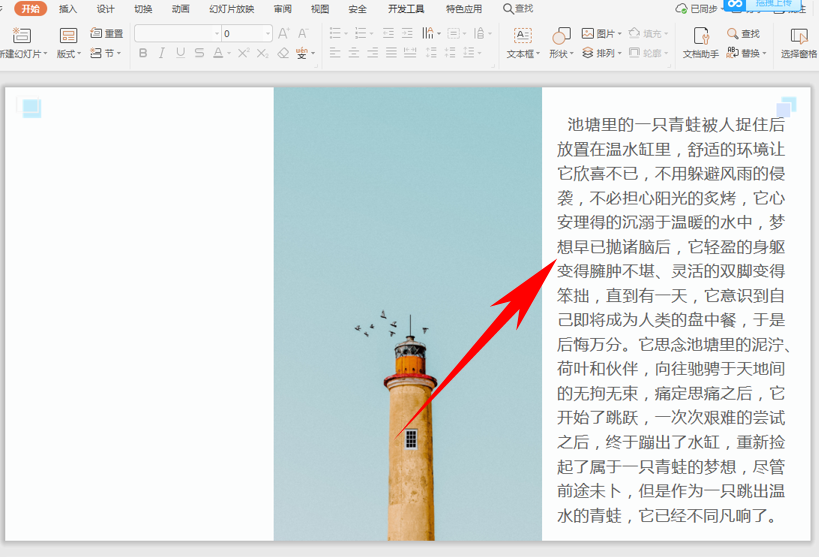Switch to the Insert (插入) tab

pos(68,9)
